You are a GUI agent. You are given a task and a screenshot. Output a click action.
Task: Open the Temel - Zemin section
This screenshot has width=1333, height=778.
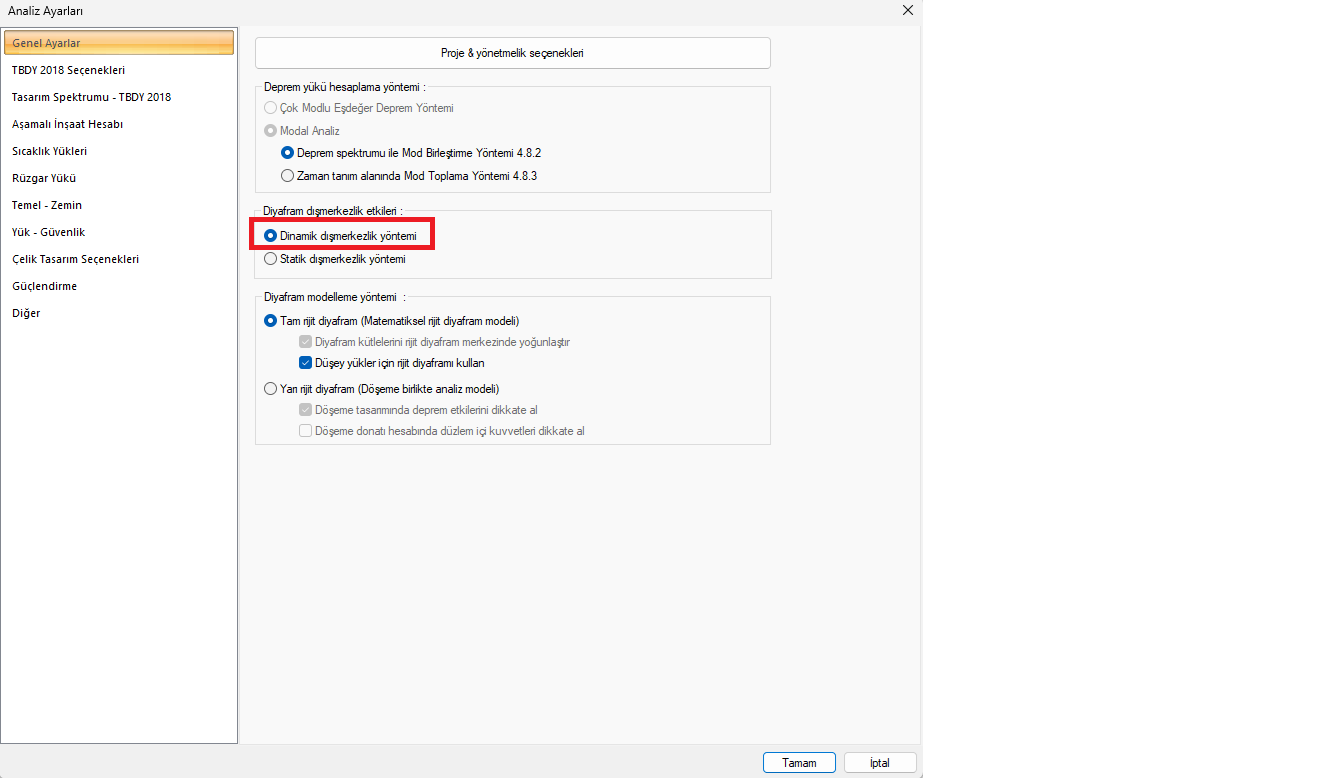pyautogui.click(x=47, y=205)
